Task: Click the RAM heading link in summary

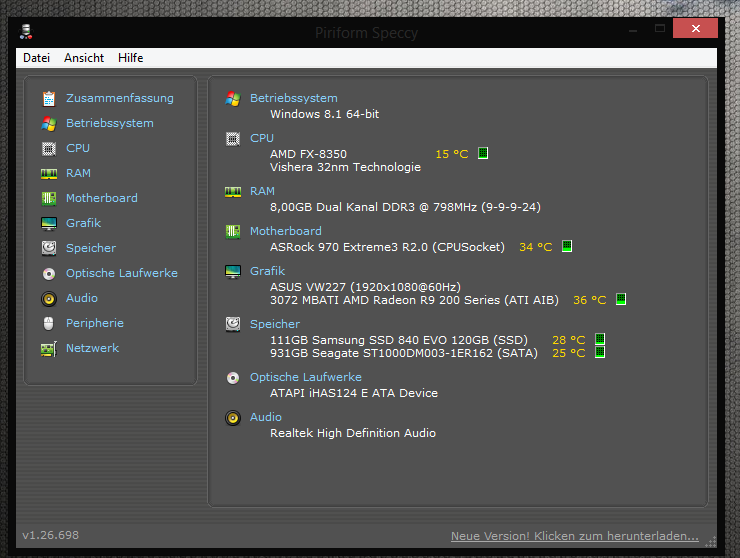Action: tap(262, 191)
